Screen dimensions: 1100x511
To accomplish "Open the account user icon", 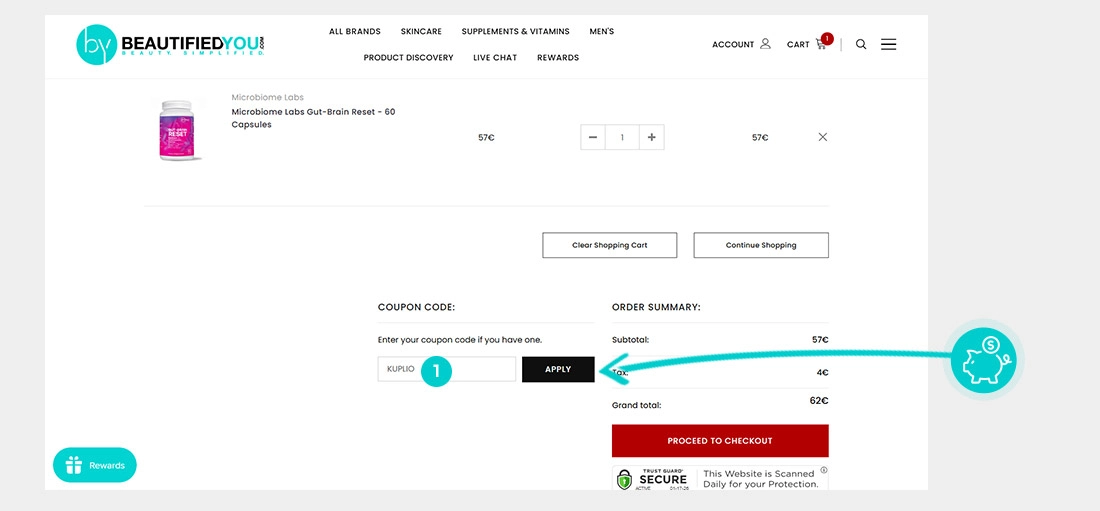I will pyautogui.click(x=765, y=44).
